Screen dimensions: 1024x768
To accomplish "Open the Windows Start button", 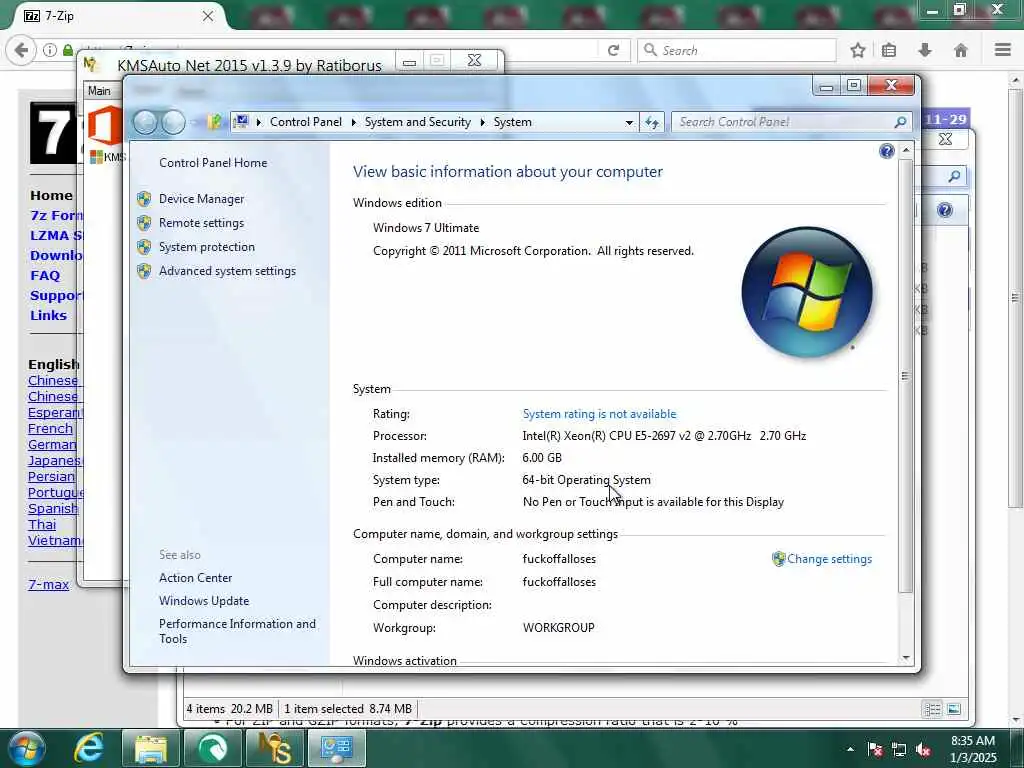I will (27, 748).
